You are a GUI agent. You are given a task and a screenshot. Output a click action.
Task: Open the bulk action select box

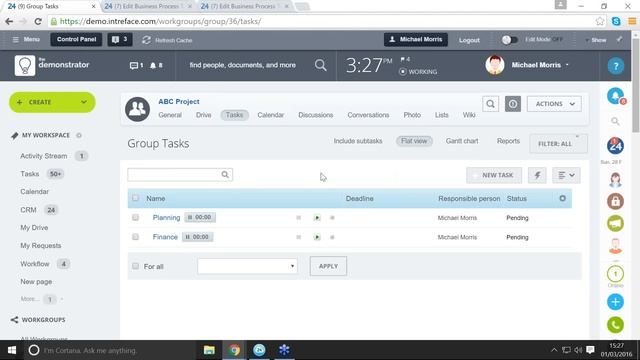click(x=247, y=266)
